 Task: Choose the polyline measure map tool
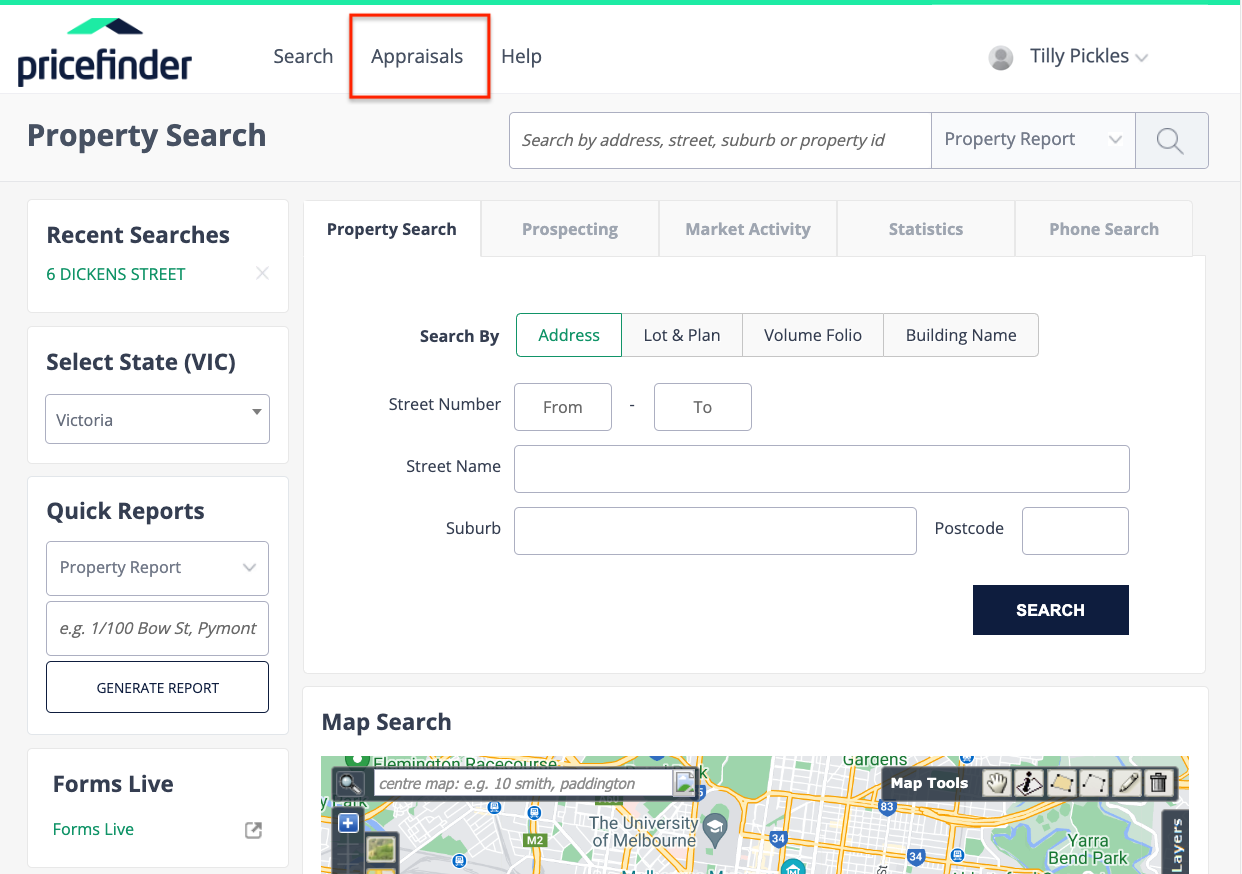[1095, 783]
